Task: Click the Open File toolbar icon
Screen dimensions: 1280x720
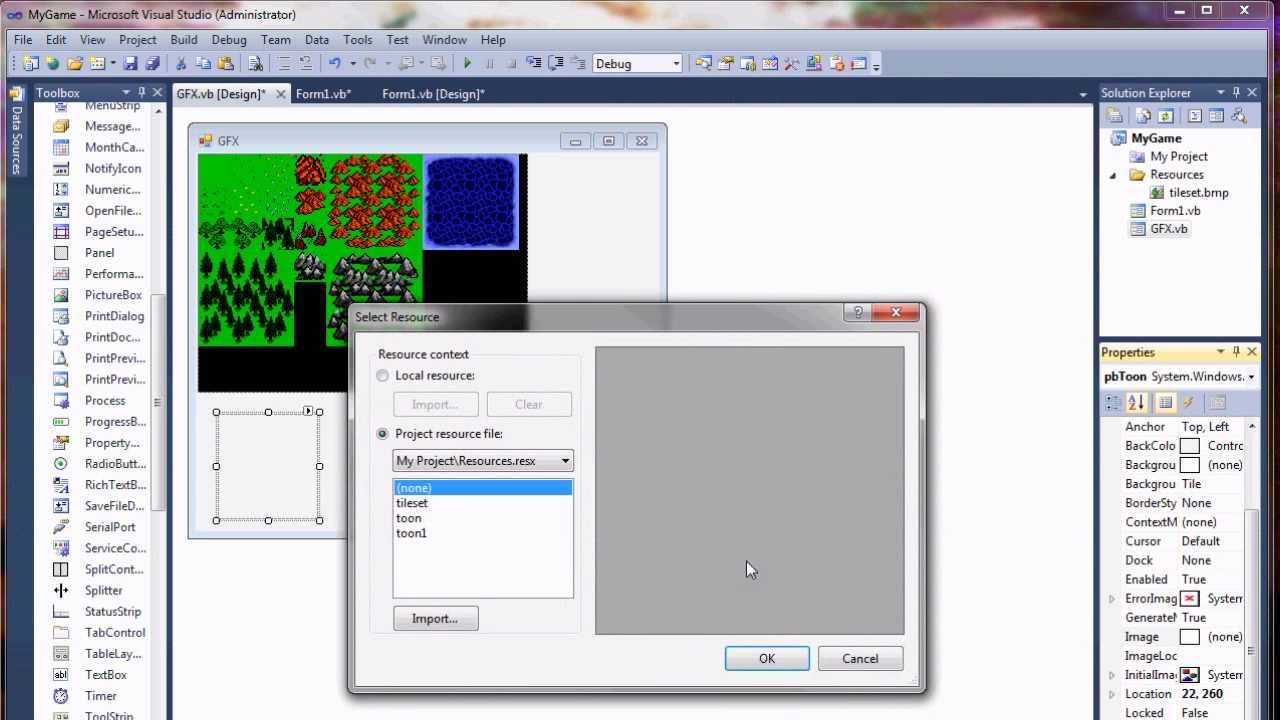Action: tap(75, 63)
